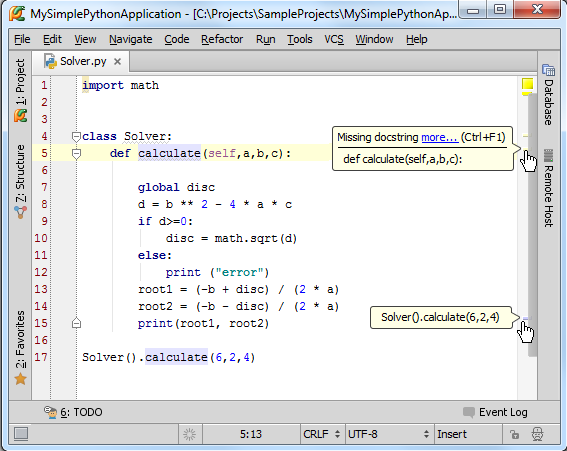567x451 pixels.
Task: Click the 'more...' link in the tooltip
Action: tap(440, 137)
